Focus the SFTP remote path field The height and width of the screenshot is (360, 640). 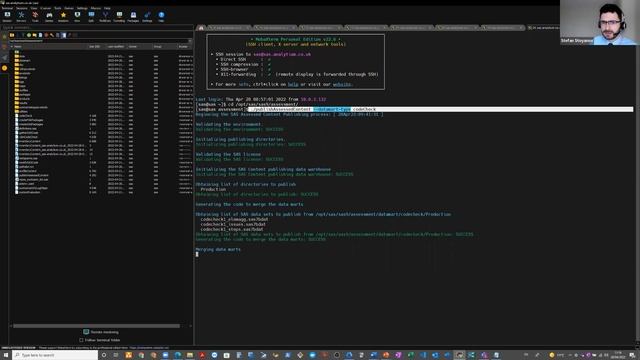[98, 41]
